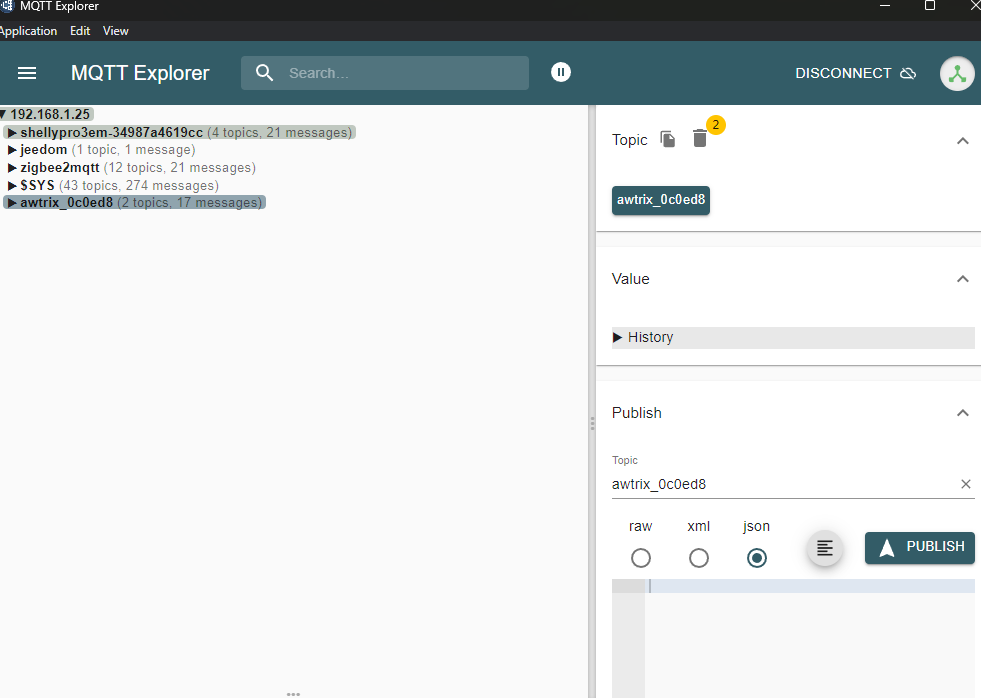The width and height of the screenshot is (981, 698).
Task: Clear the publish topic field
Action: pos(965,484)
